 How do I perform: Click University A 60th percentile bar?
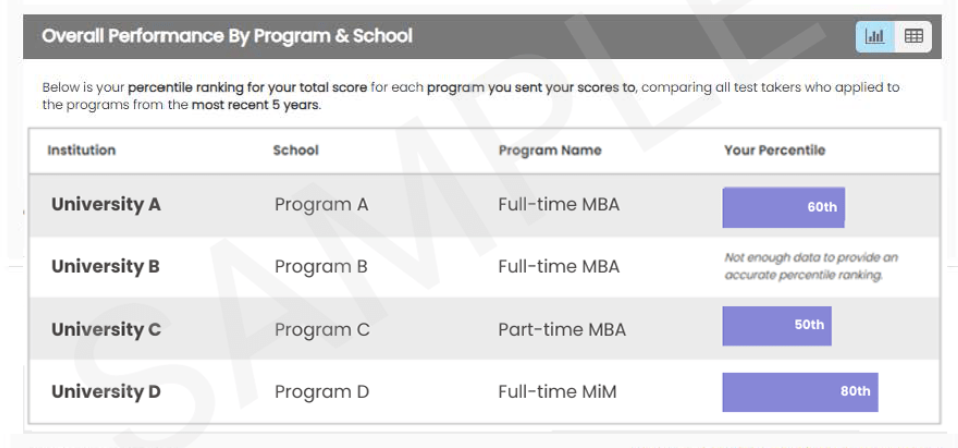pyautogui.click(x=783, y=207)
